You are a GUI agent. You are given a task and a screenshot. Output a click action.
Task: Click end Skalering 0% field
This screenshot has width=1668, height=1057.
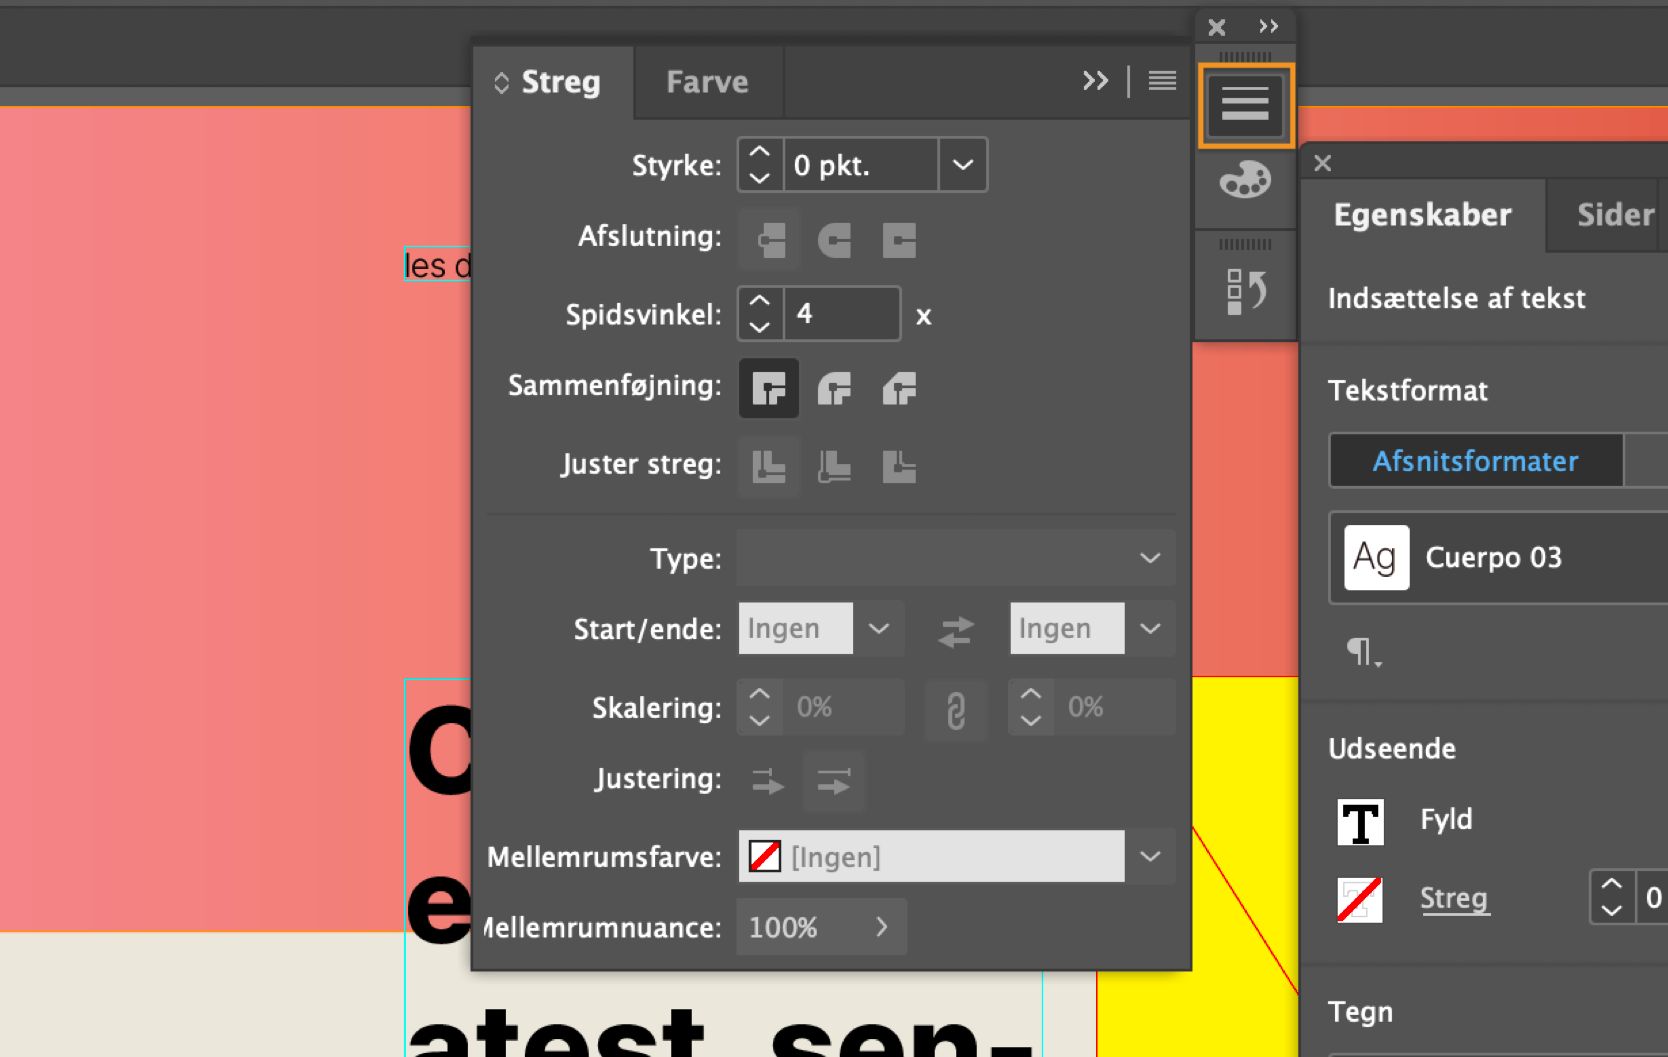point(1115,707)
